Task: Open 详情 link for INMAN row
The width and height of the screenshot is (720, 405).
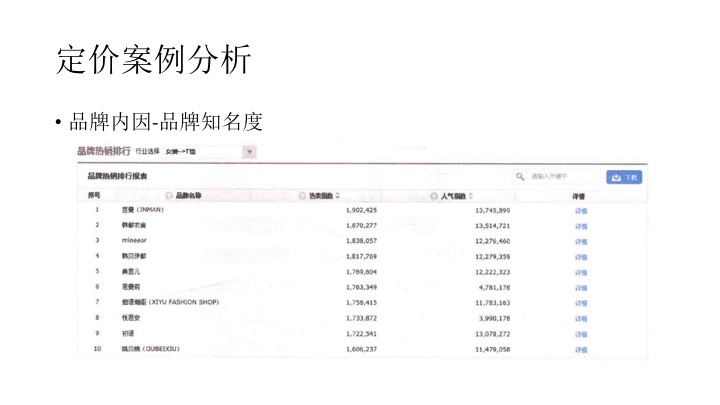Action: (x=581, y=211)
